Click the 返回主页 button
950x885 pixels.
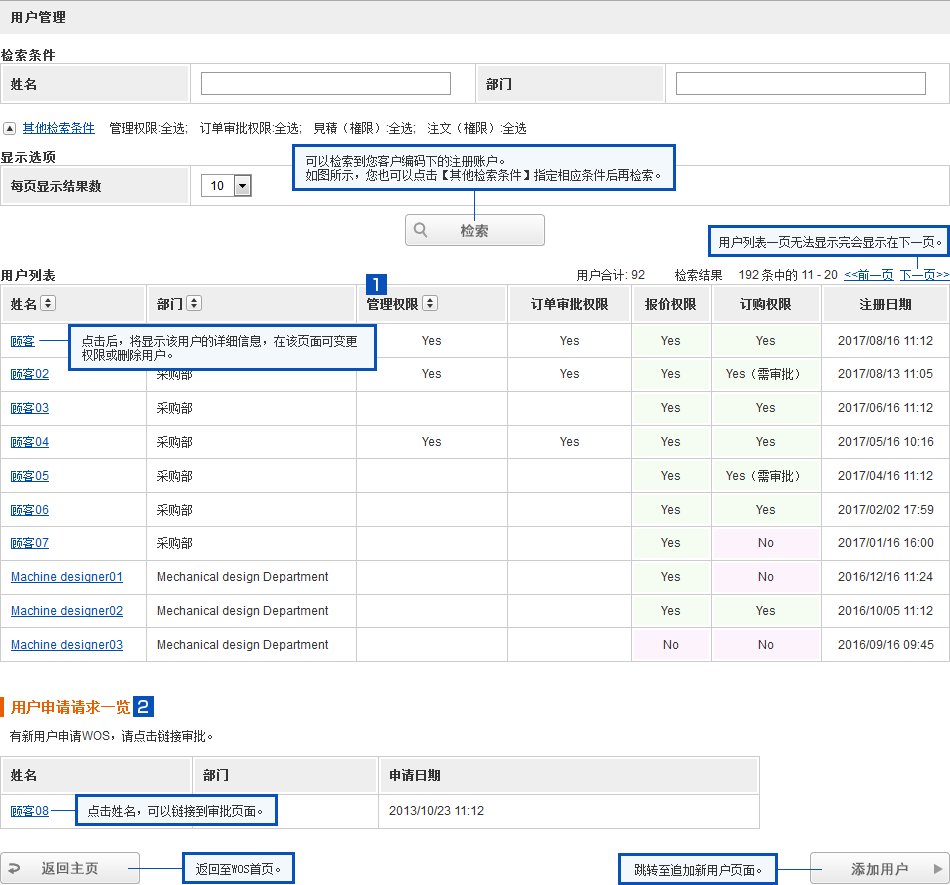[x=70, y=869]
